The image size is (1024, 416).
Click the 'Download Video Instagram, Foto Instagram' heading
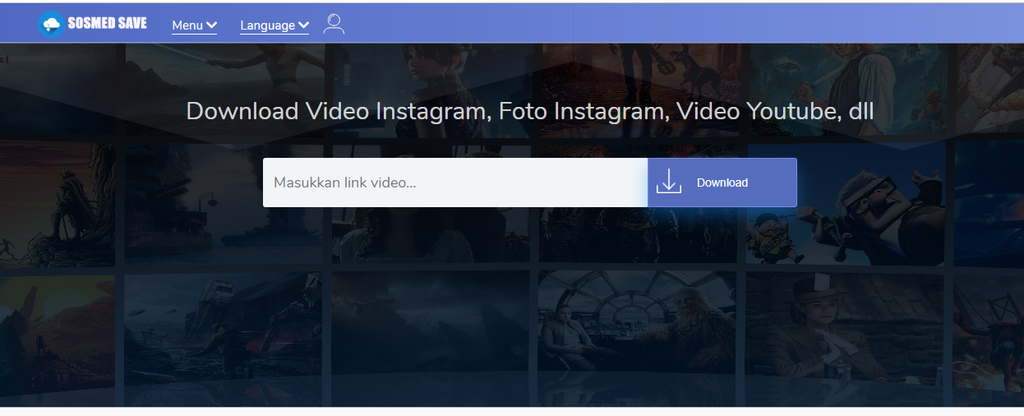530,111
